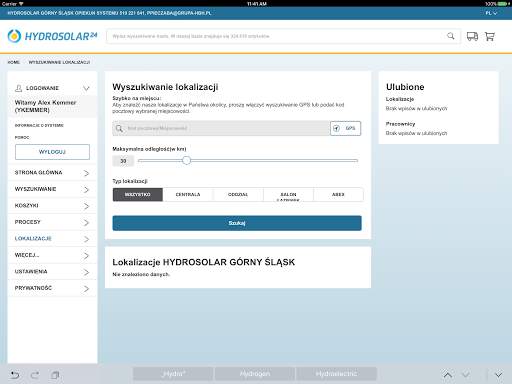This screenshot has height=384, width=512.
Task: Open the PL language dropdown
Action: [x=491, y=13]
